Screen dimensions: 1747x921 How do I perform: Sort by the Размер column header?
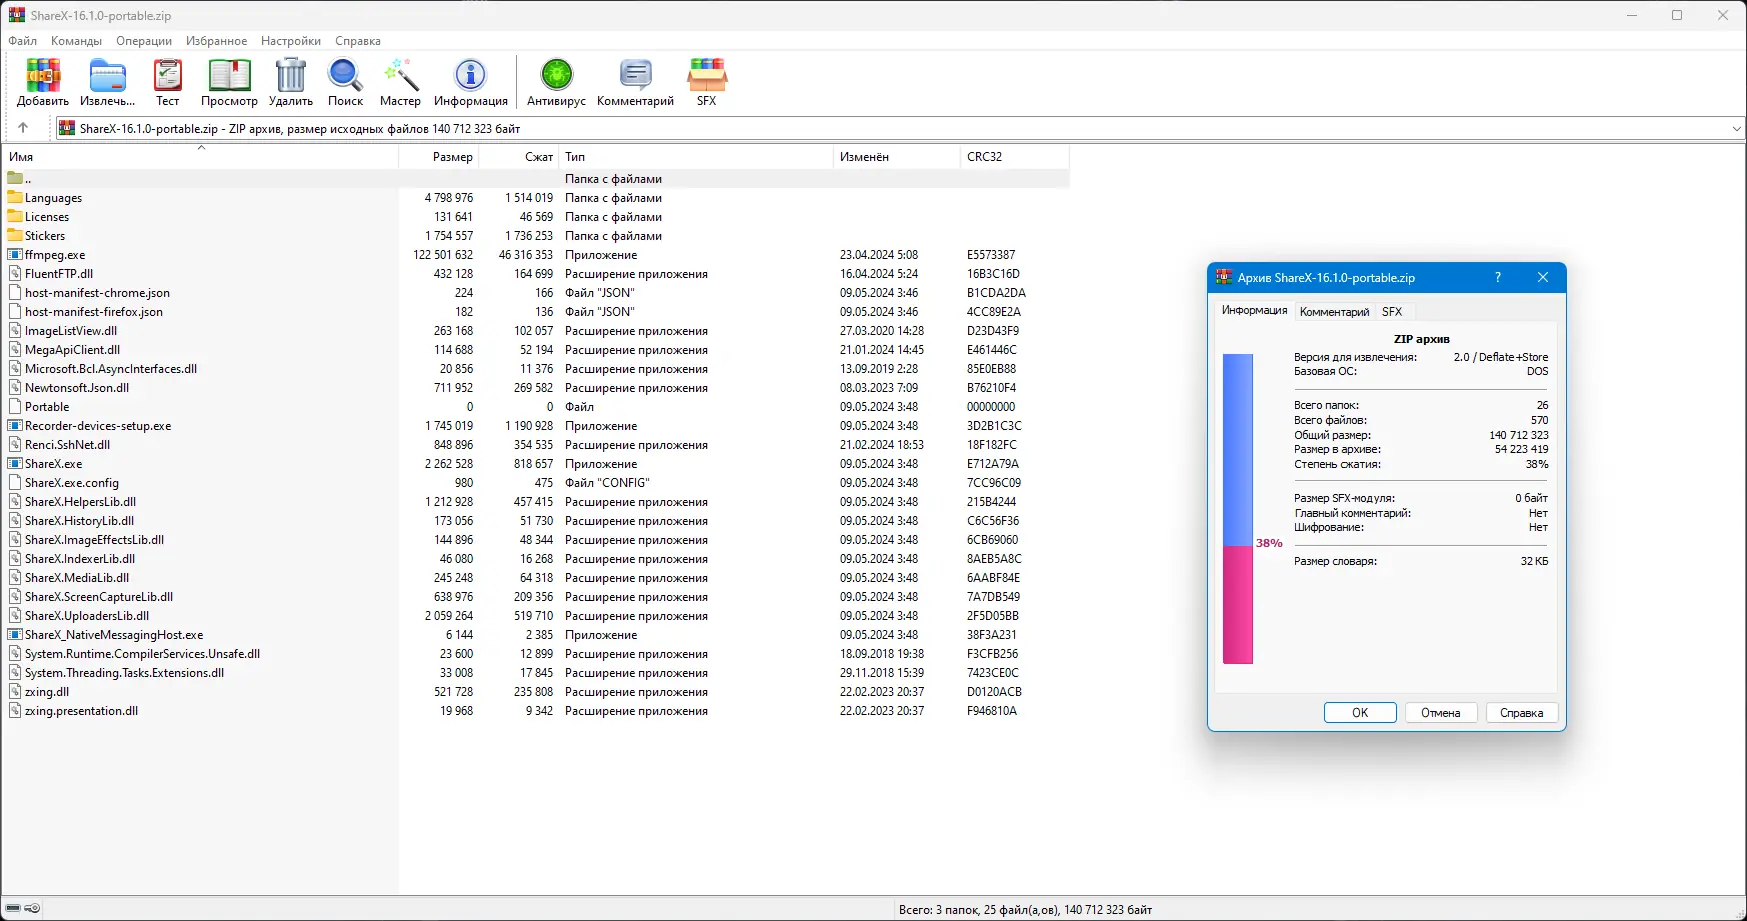[x=439, y=157]
